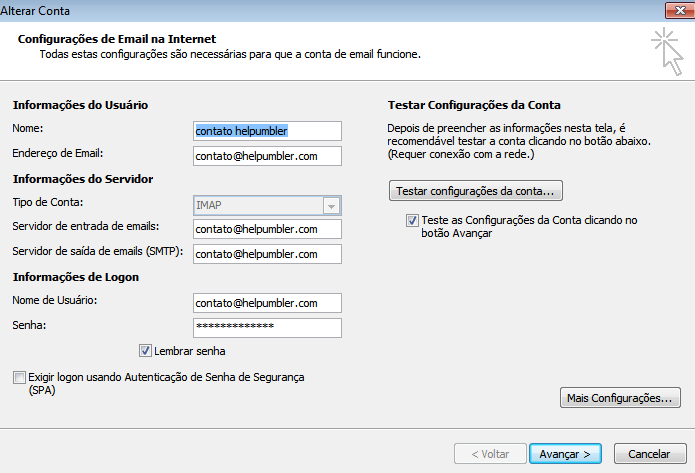This screenshot has width=695, height=473.
Task: Cancel the account change dialog
Action: pyautogui.click(x=649, y=453)
